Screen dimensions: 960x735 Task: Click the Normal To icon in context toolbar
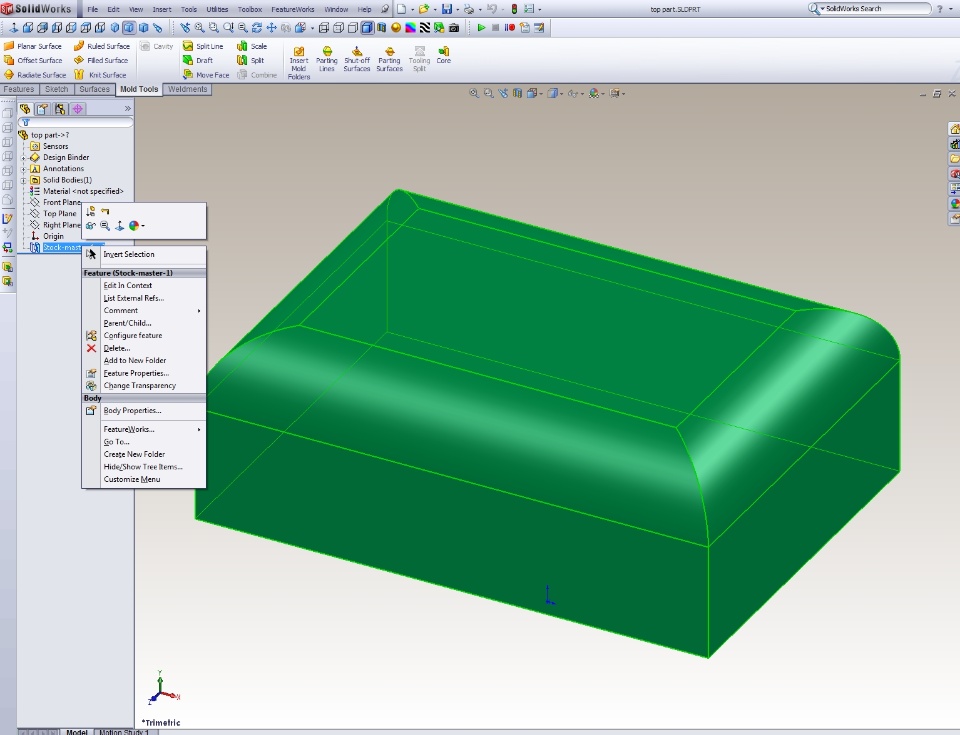[x=119, y=225]
